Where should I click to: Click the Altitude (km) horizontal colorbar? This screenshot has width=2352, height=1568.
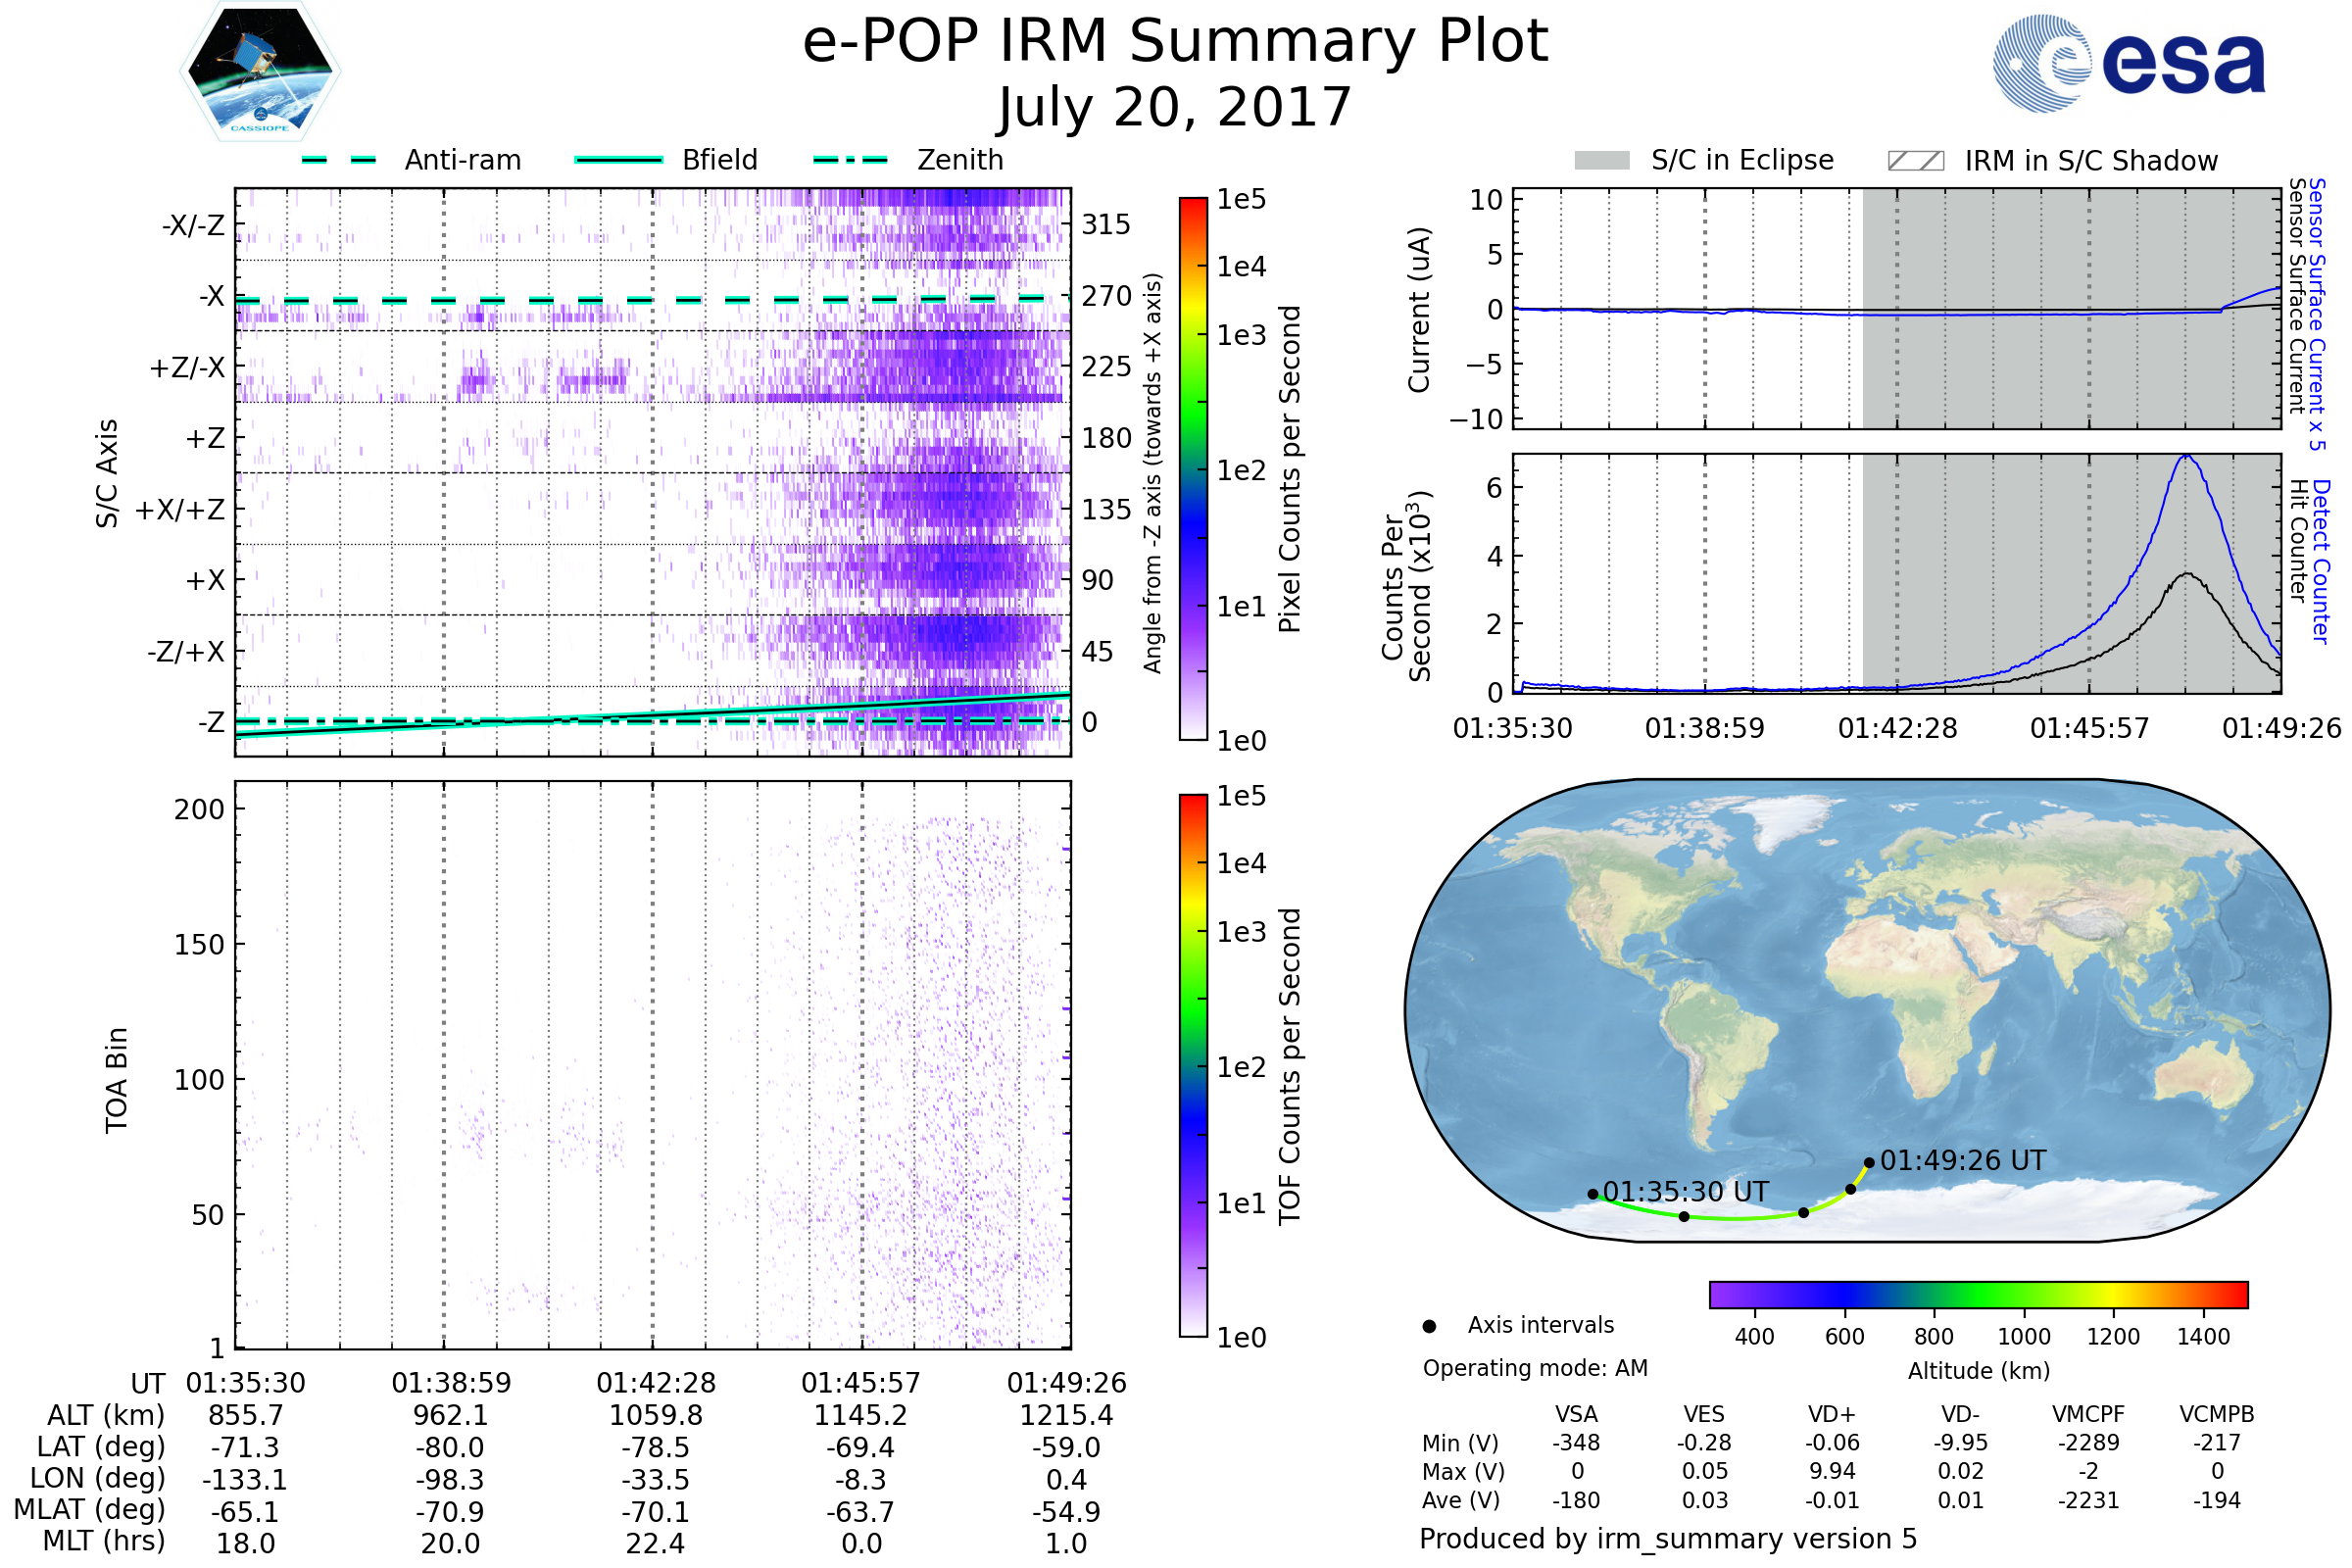pos(1978,1295)
